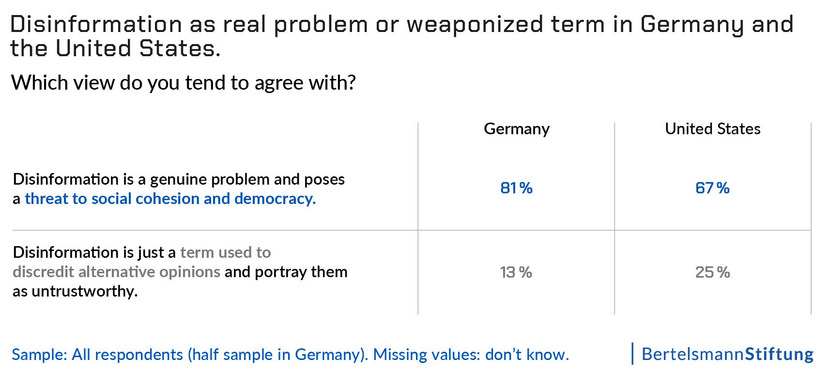Click 'Disinformation is just a' row label
This screenshot has width=828, height=376.
[95, 252]
